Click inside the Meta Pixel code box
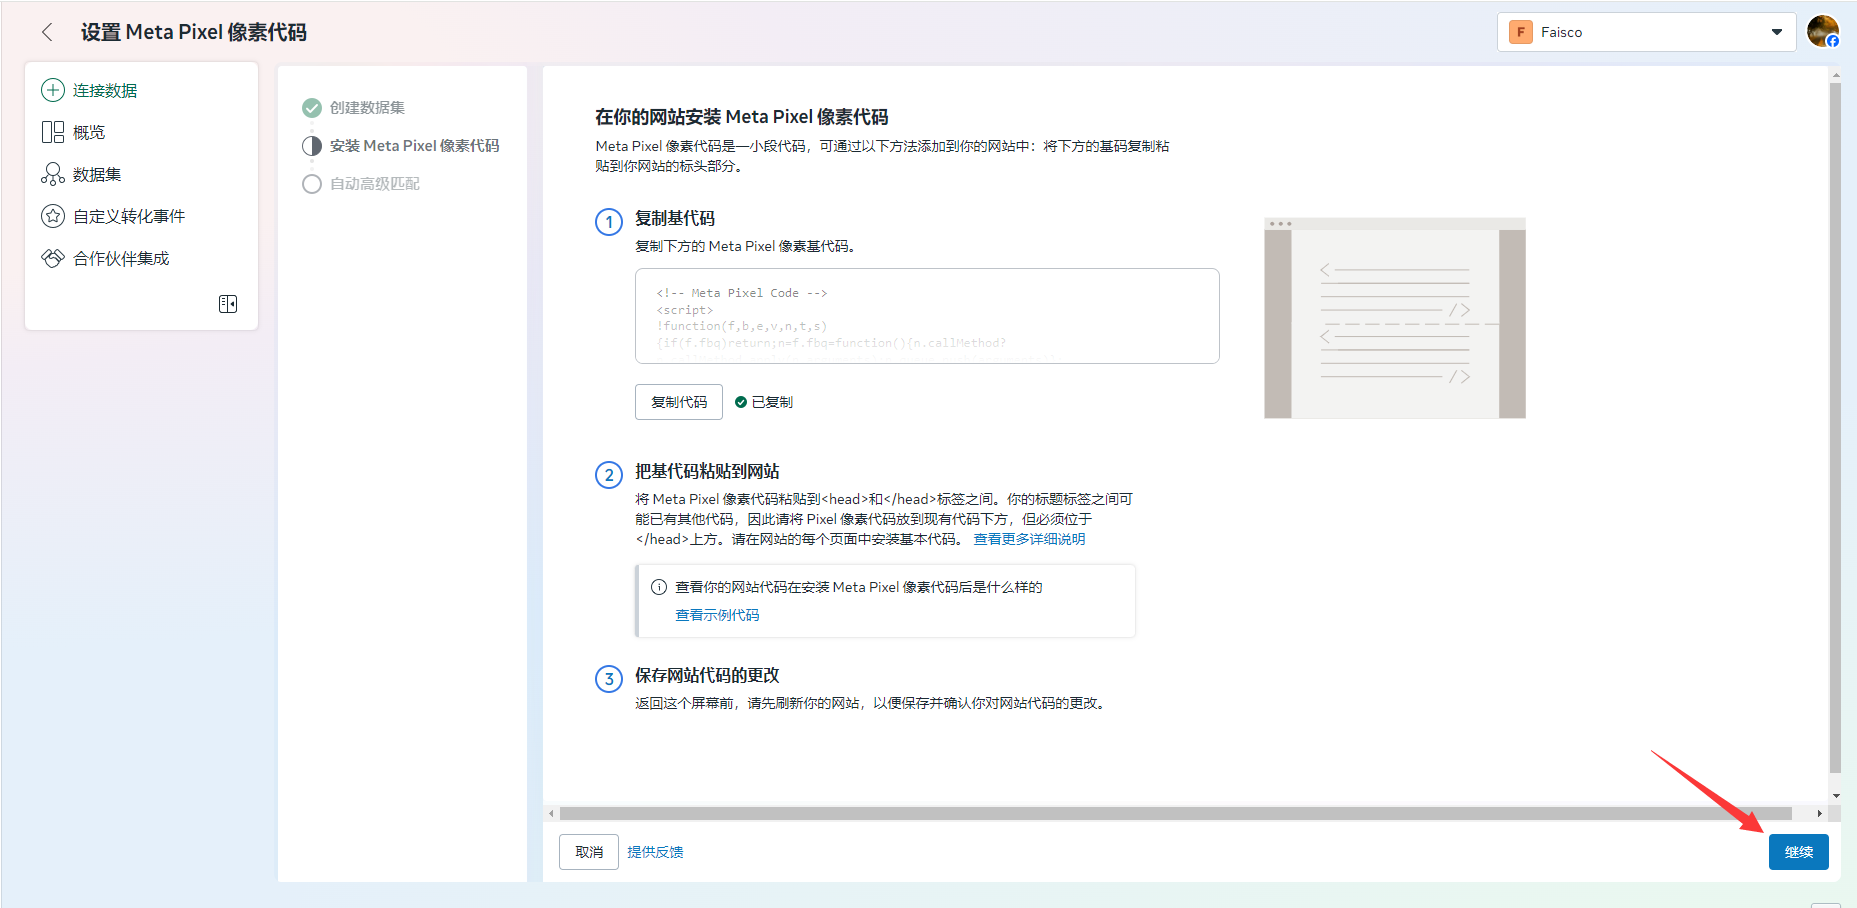 pos(926,316)
